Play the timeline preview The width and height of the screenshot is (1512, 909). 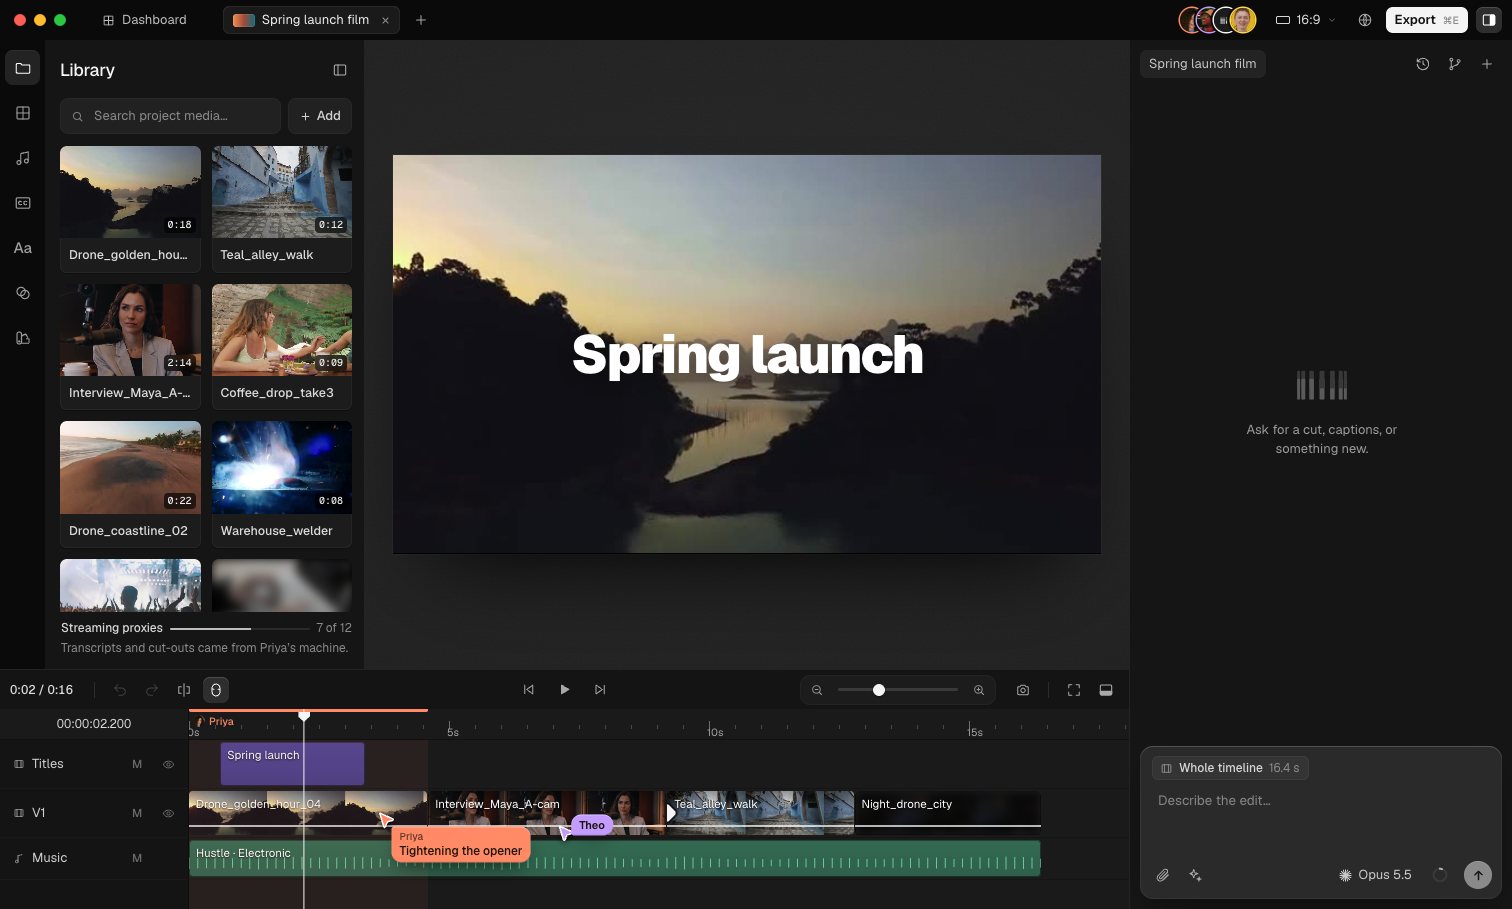(565, 690)
